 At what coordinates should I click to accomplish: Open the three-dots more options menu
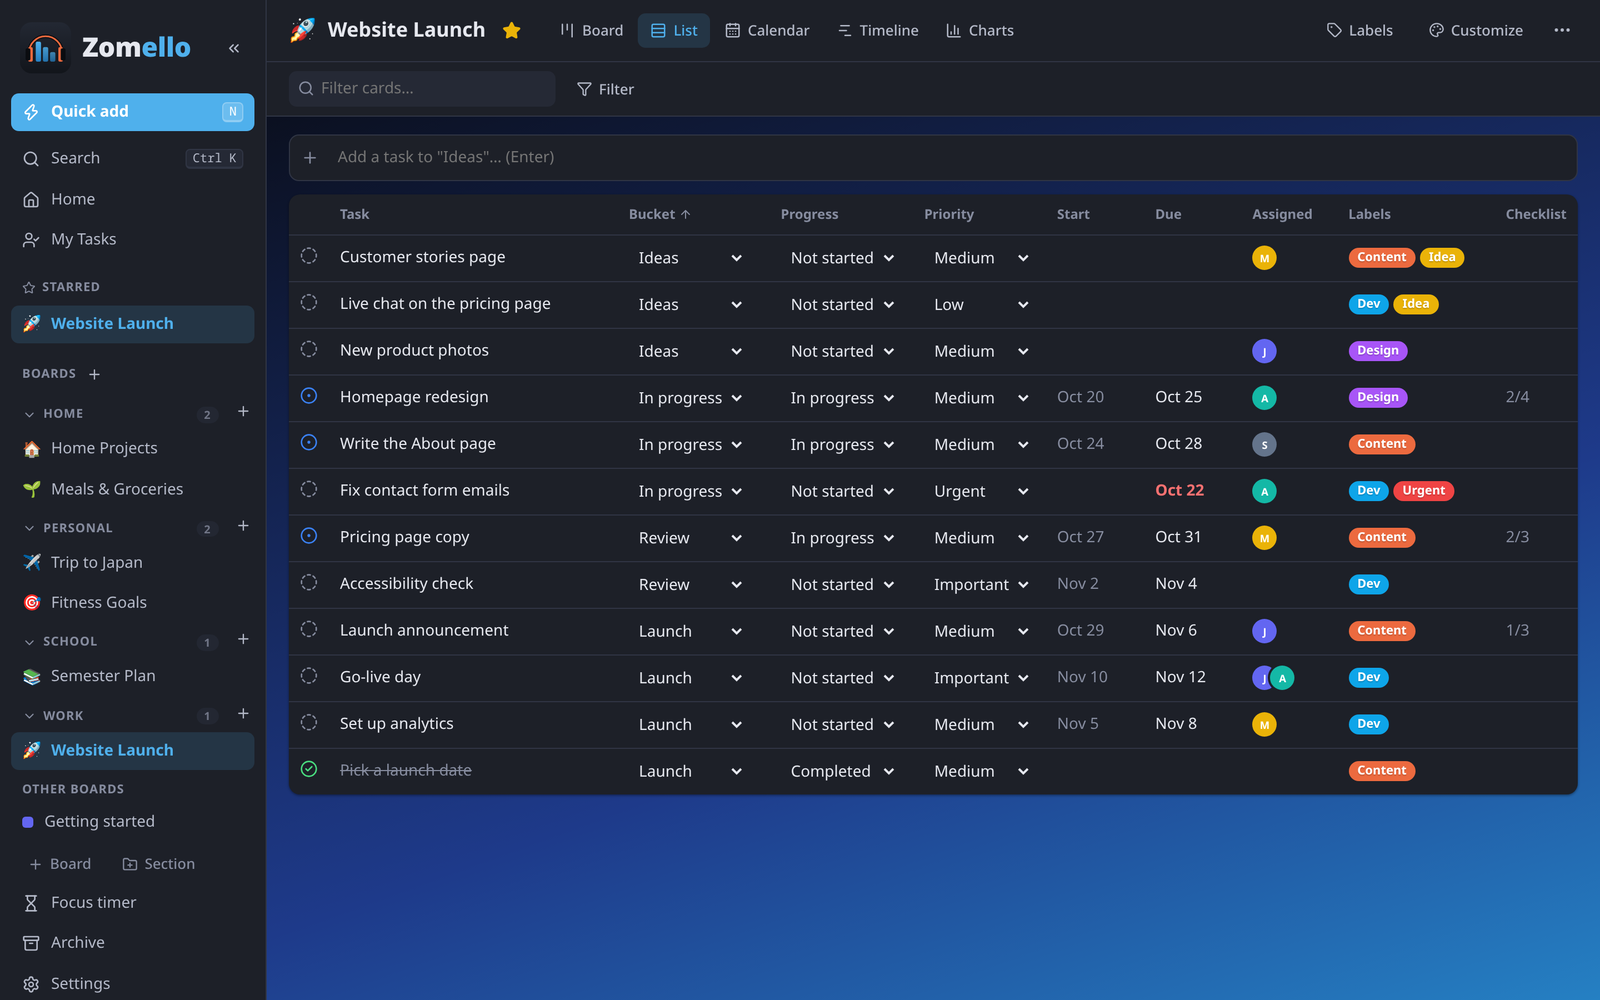click(x=1561, y=30)
